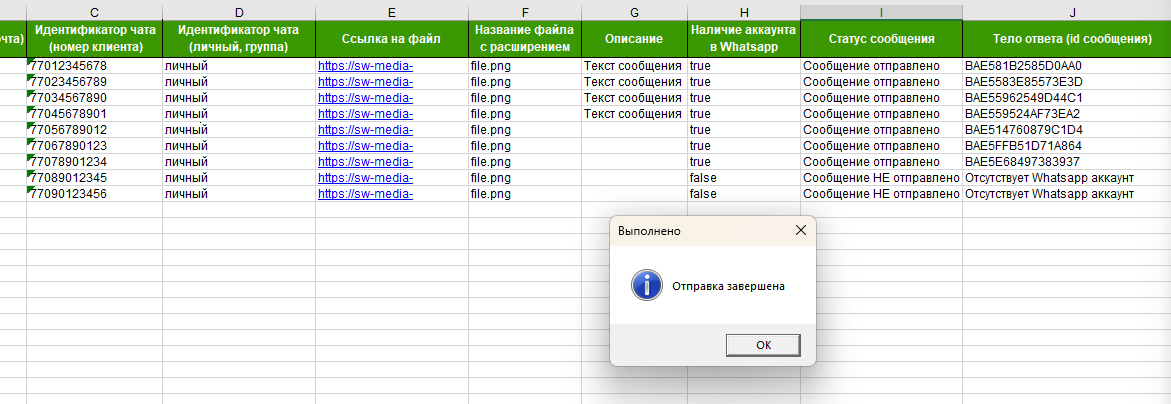The image size is (1171, 404).
Task: Click the Отправка завершена message text
Action: click(x=728, y=286)
